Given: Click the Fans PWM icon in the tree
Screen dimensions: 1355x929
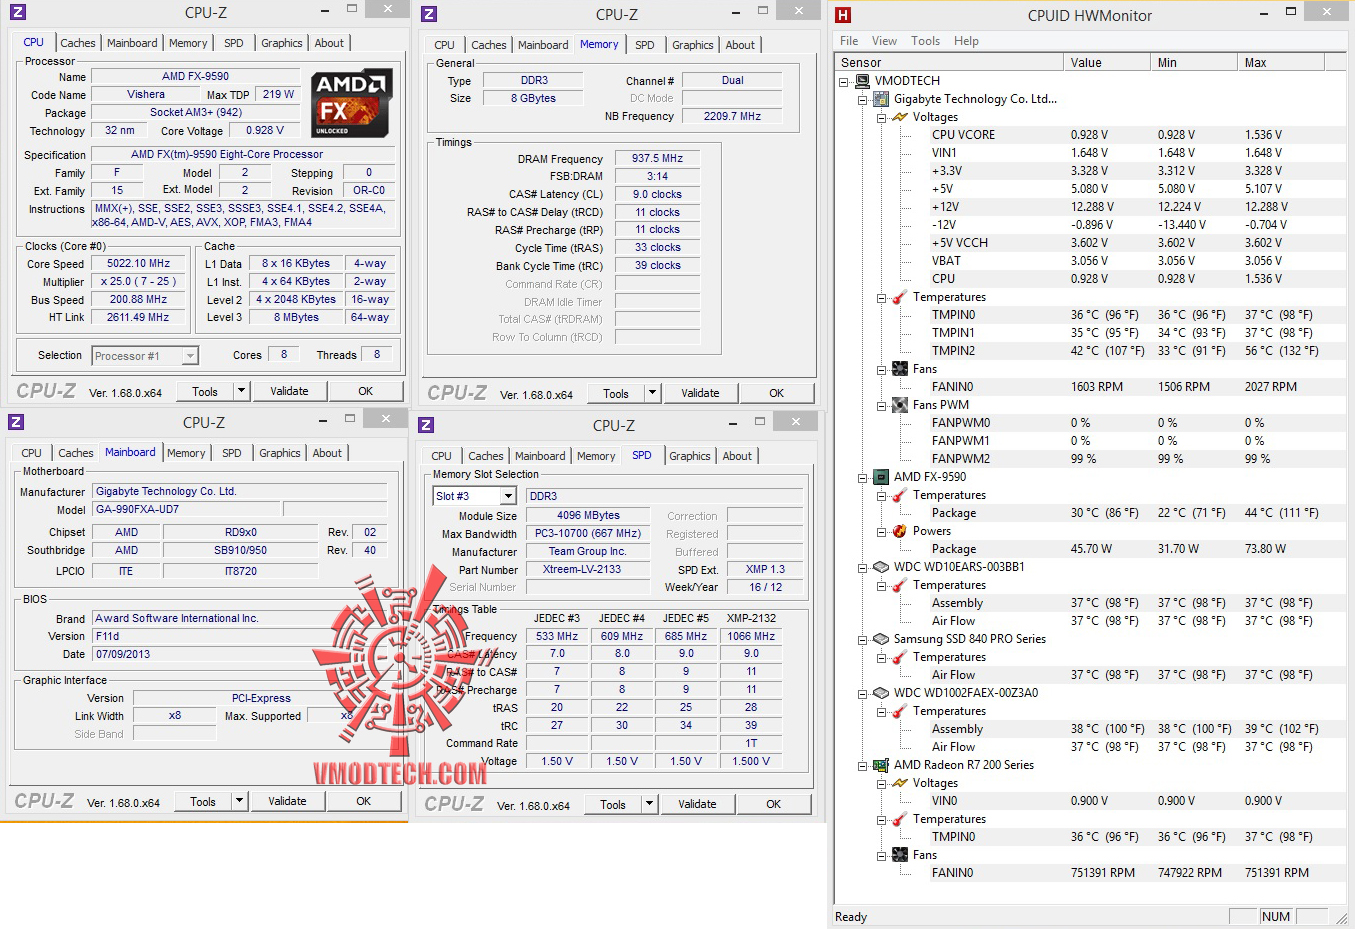Looking at the screenshot, I should [900, 405].
